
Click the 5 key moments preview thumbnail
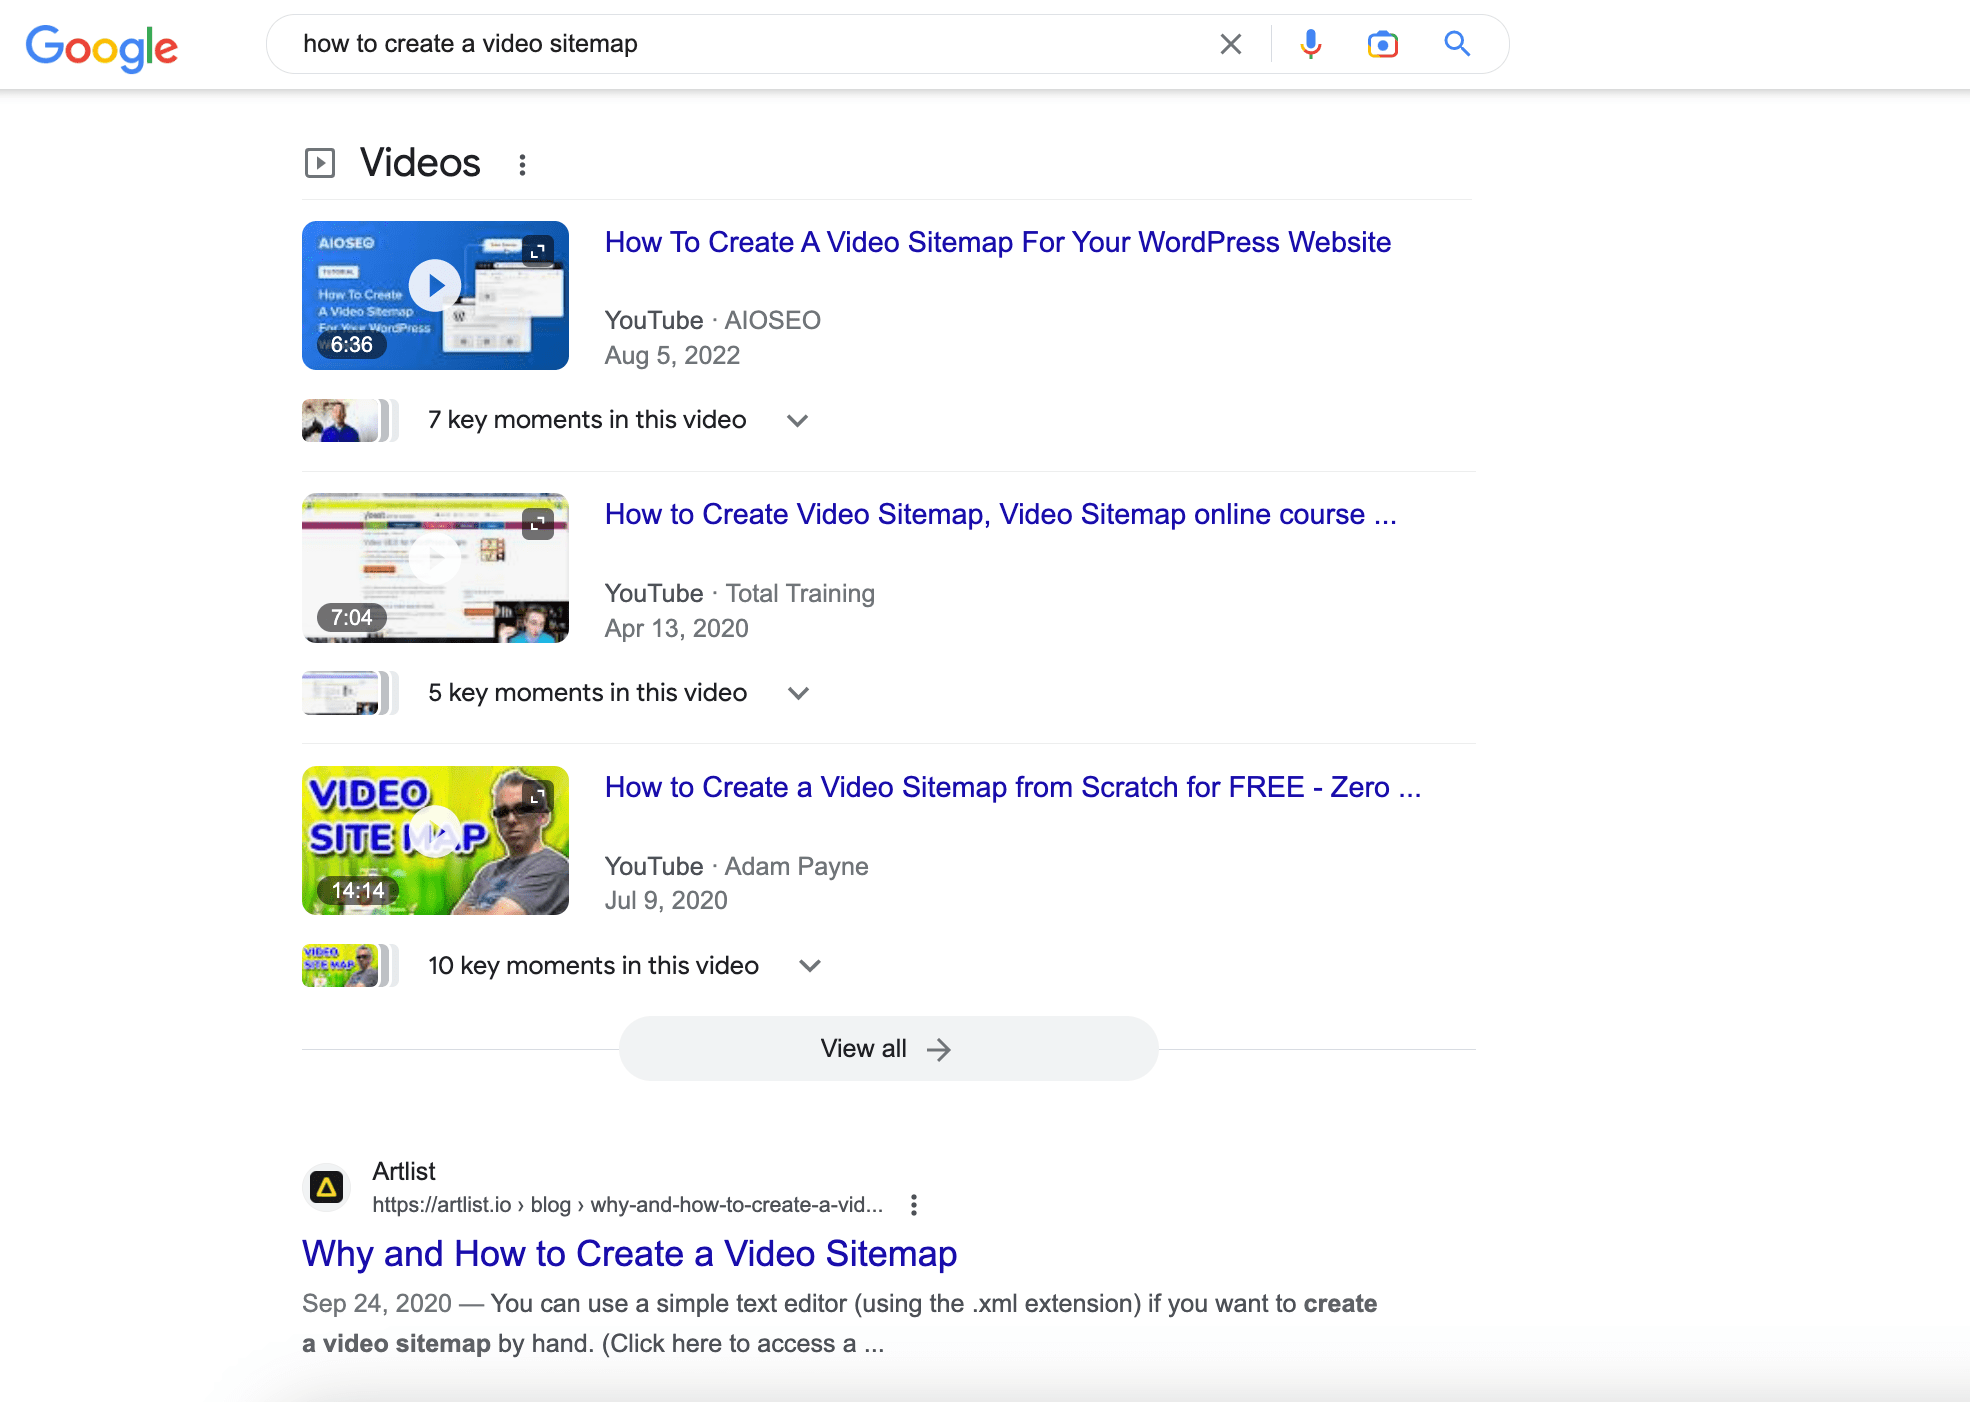click(x=350, y=693)
